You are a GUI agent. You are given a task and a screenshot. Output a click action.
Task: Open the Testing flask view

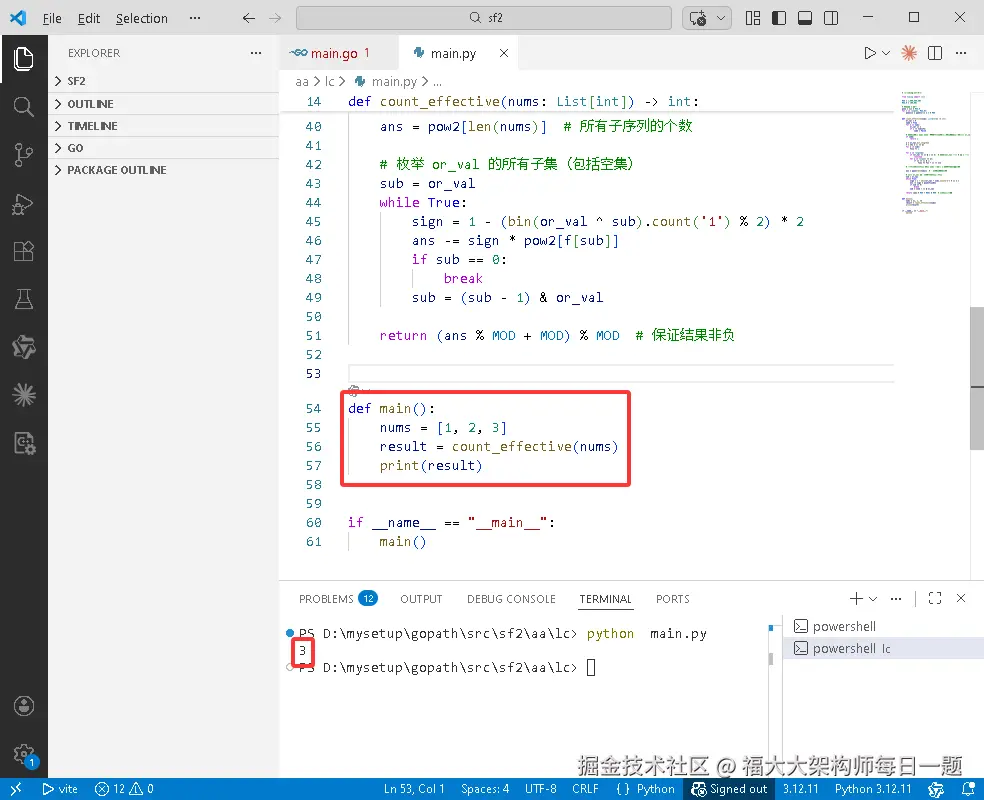(23, 299)
